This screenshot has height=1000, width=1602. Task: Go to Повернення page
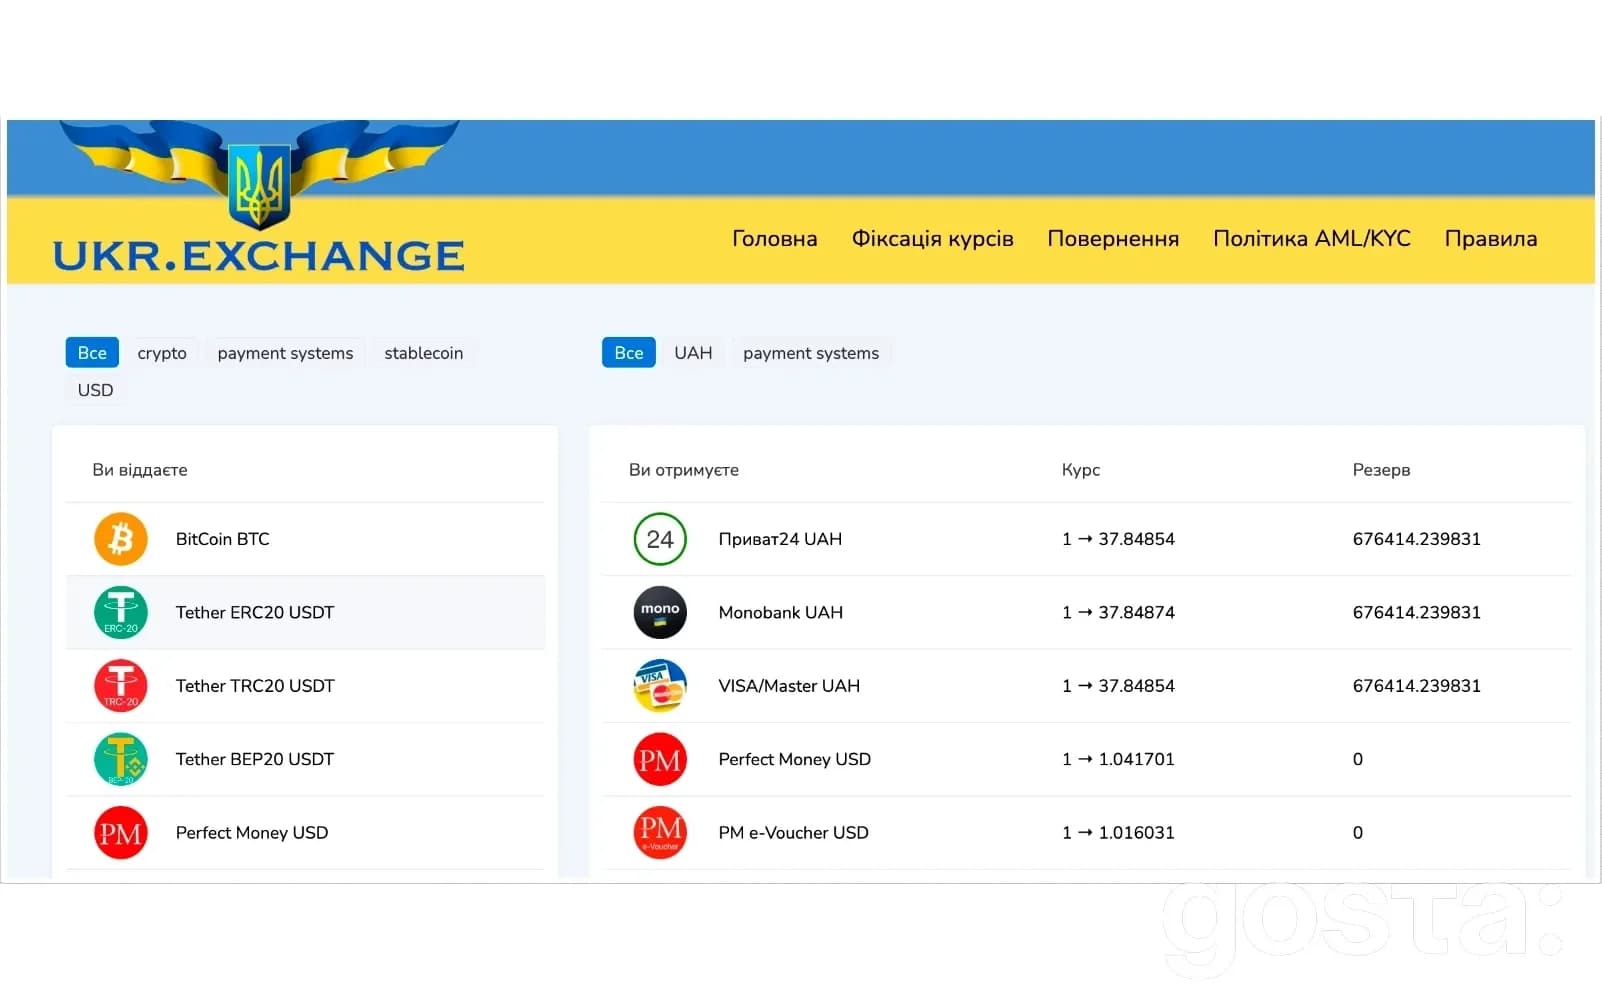[1113, 239]
